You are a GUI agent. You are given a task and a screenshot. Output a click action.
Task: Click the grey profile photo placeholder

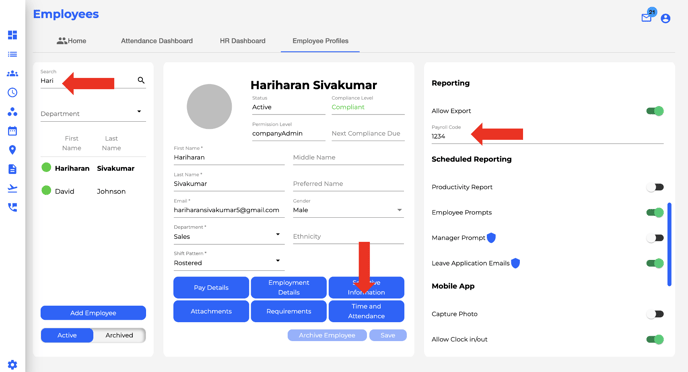(209, 107)
